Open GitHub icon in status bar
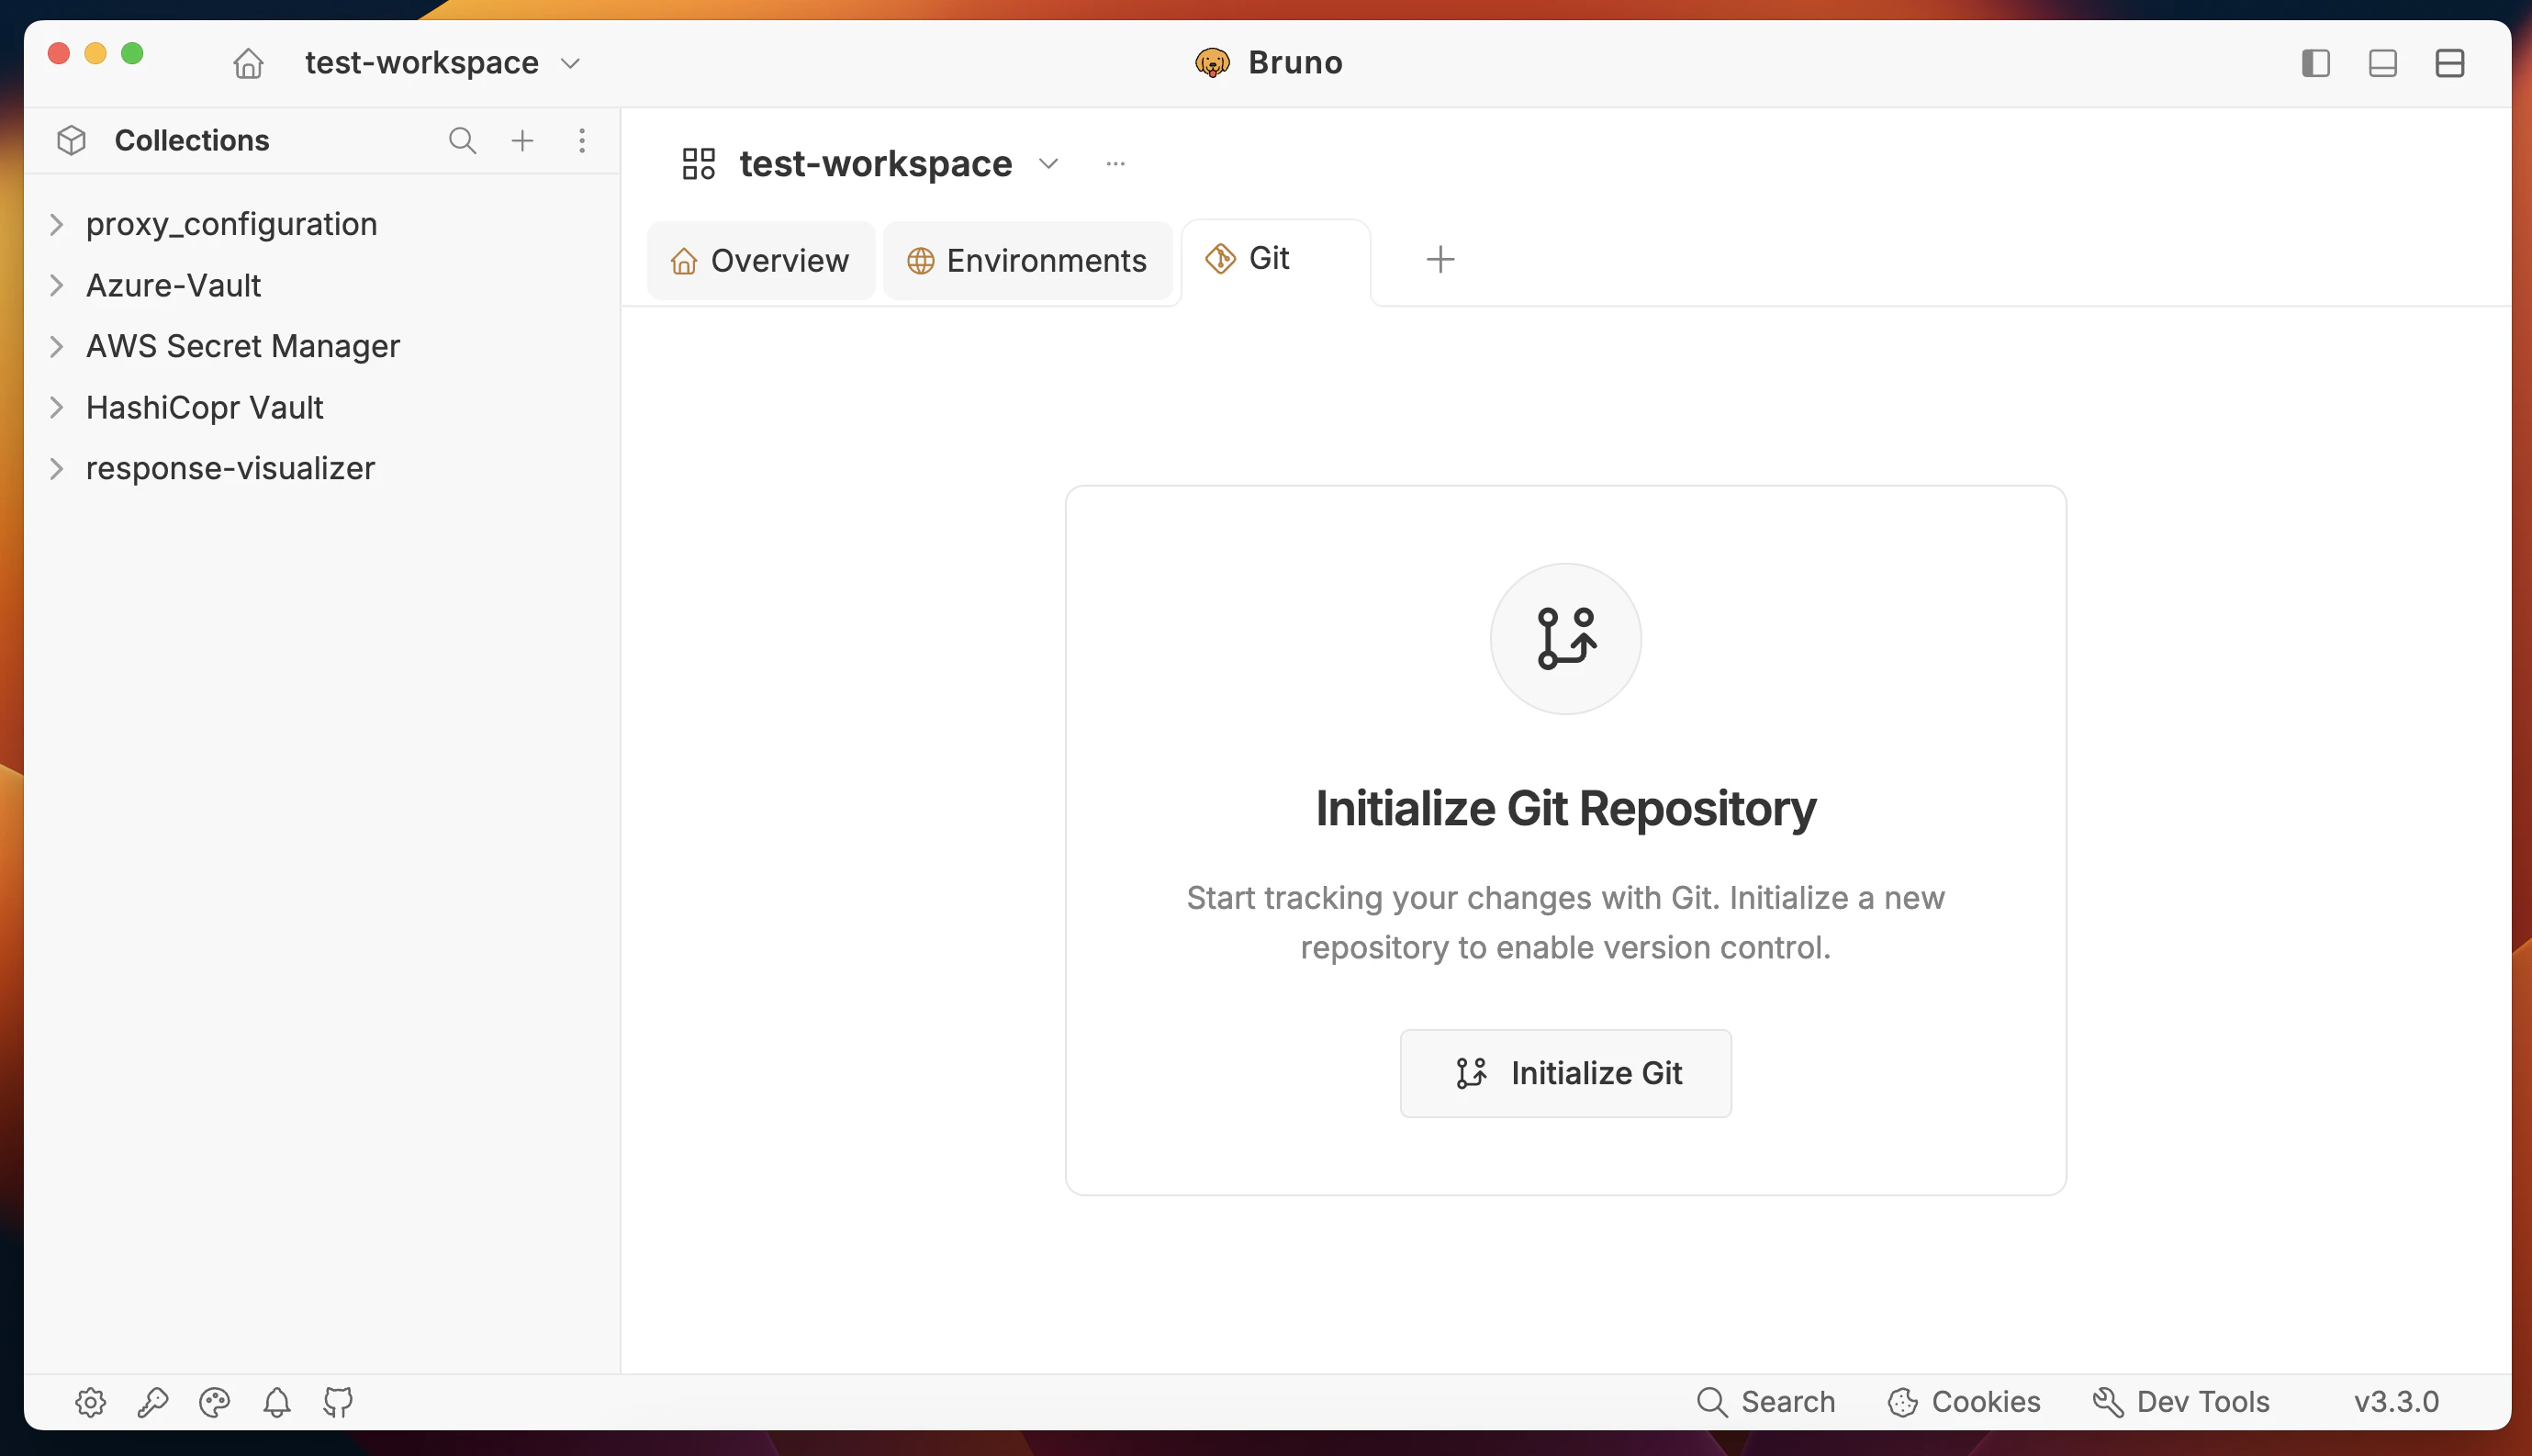This screenshot has height=1456, width=2532. click(x=338, y=1402)
